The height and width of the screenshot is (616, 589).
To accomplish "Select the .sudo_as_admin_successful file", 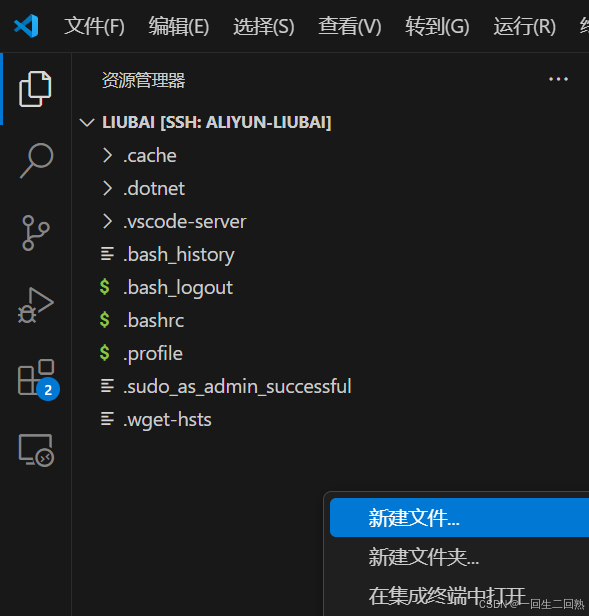I will click(x=237, y=387).
